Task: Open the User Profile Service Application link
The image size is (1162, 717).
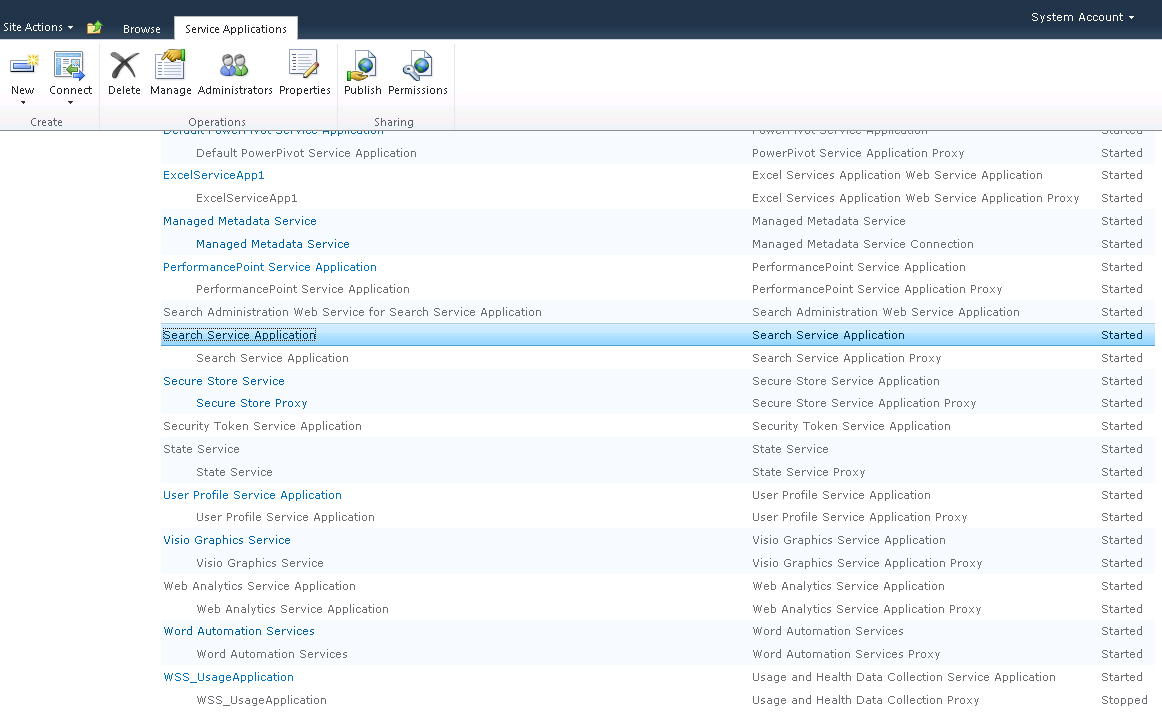Action: click(x=252, y=496)
